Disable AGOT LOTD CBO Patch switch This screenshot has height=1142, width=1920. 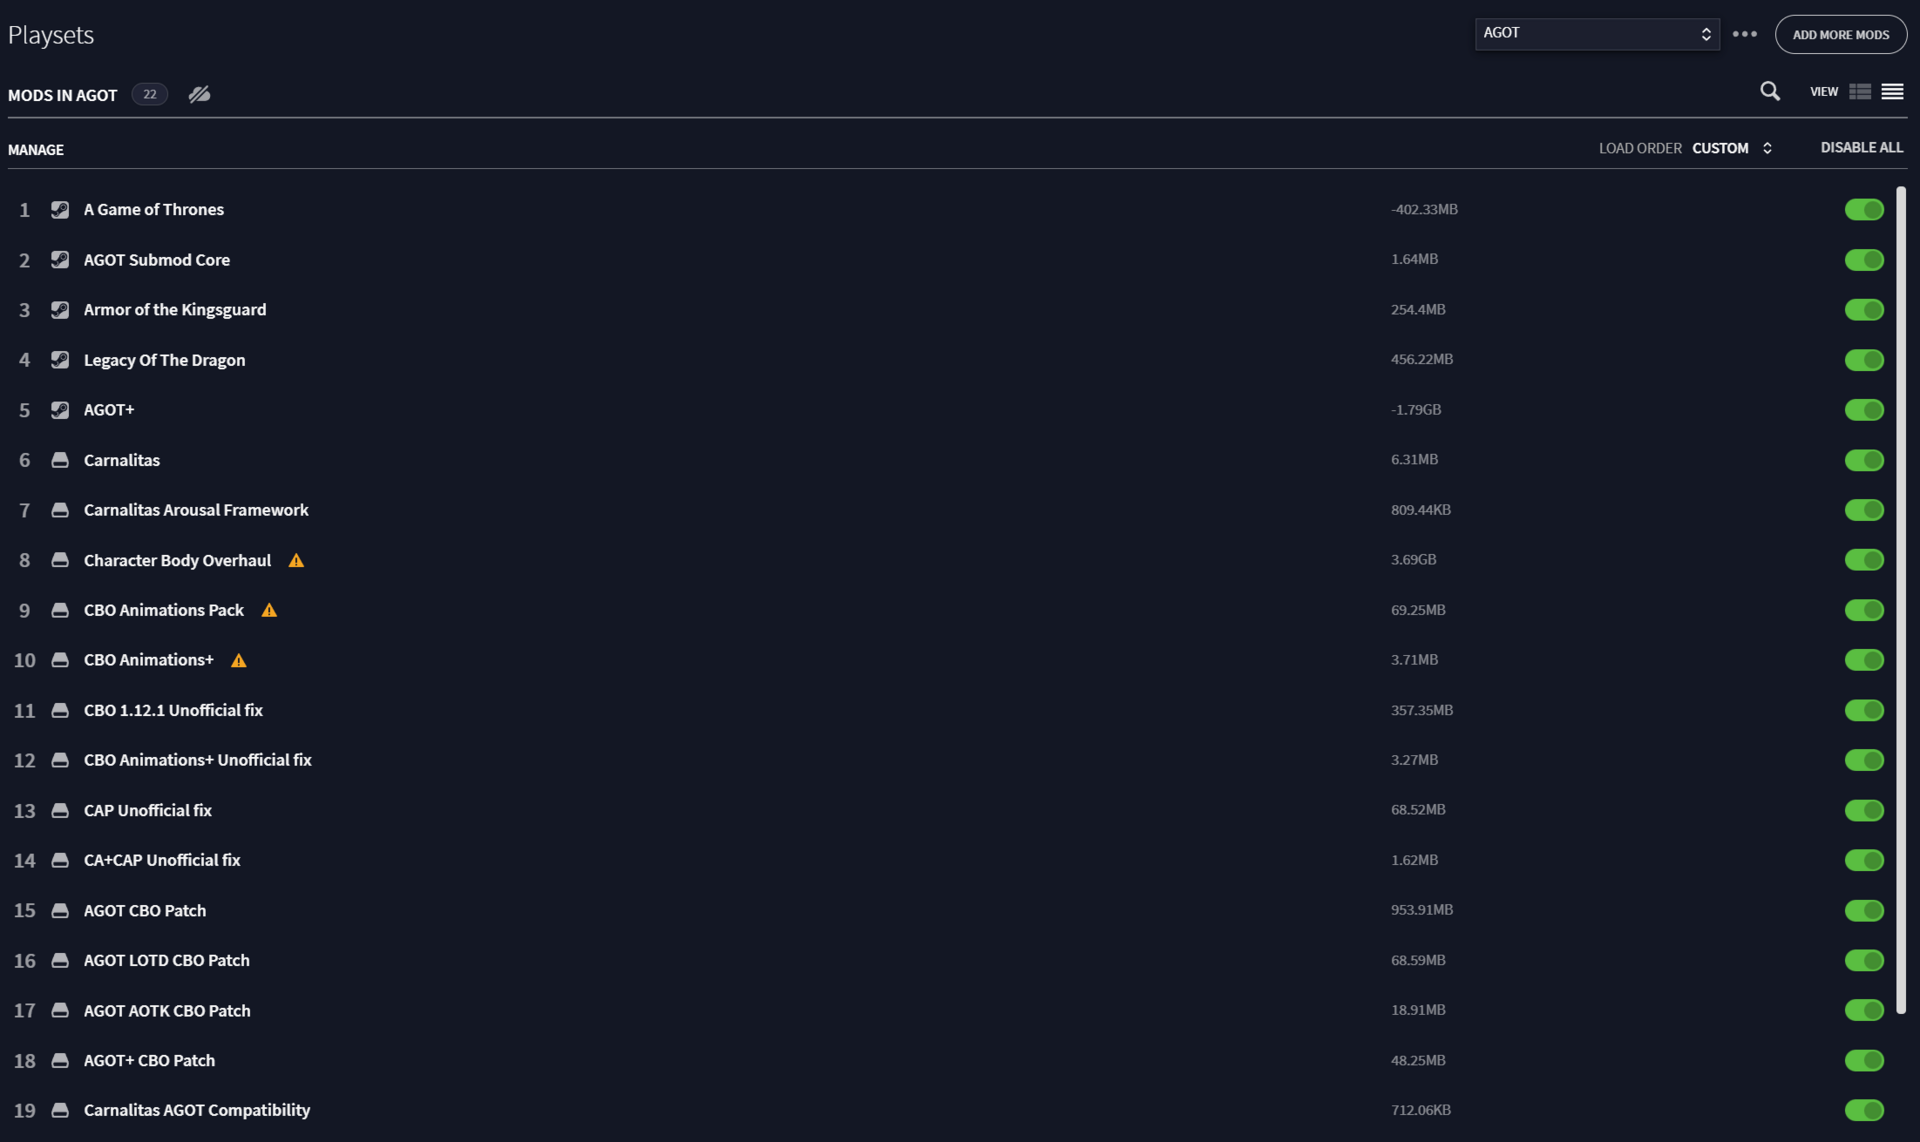click(x=1864, y=960)
